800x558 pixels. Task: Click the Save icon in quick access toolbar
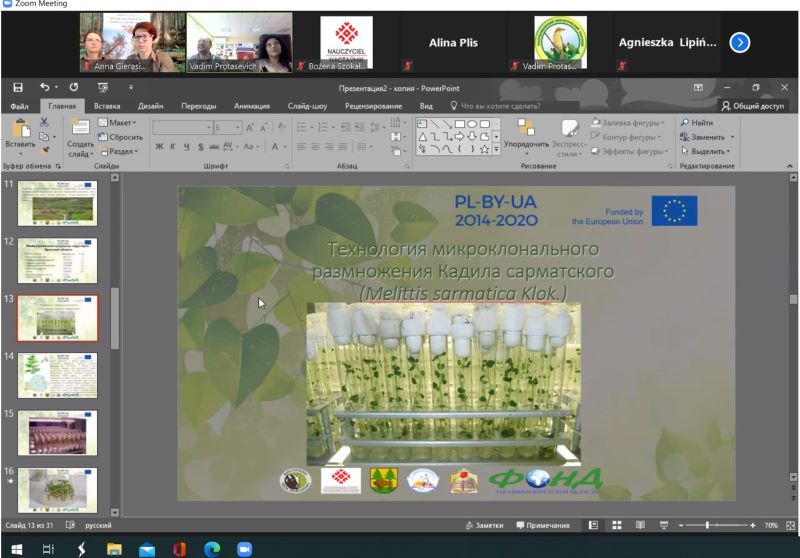coord(17,87)
